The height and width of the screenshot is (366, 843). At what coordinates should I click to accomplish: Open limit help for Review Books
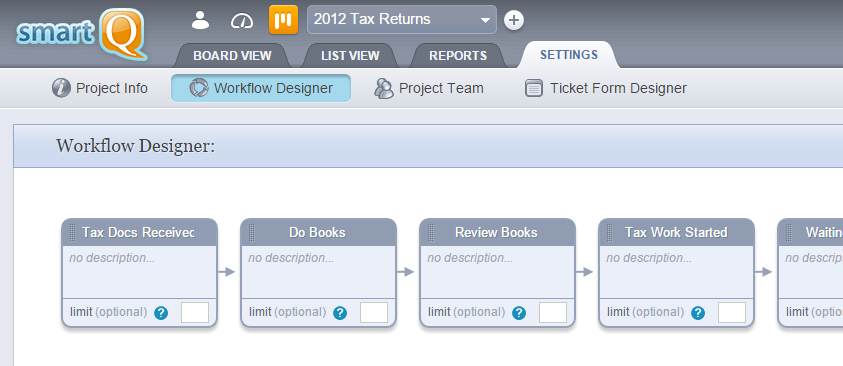519,313
